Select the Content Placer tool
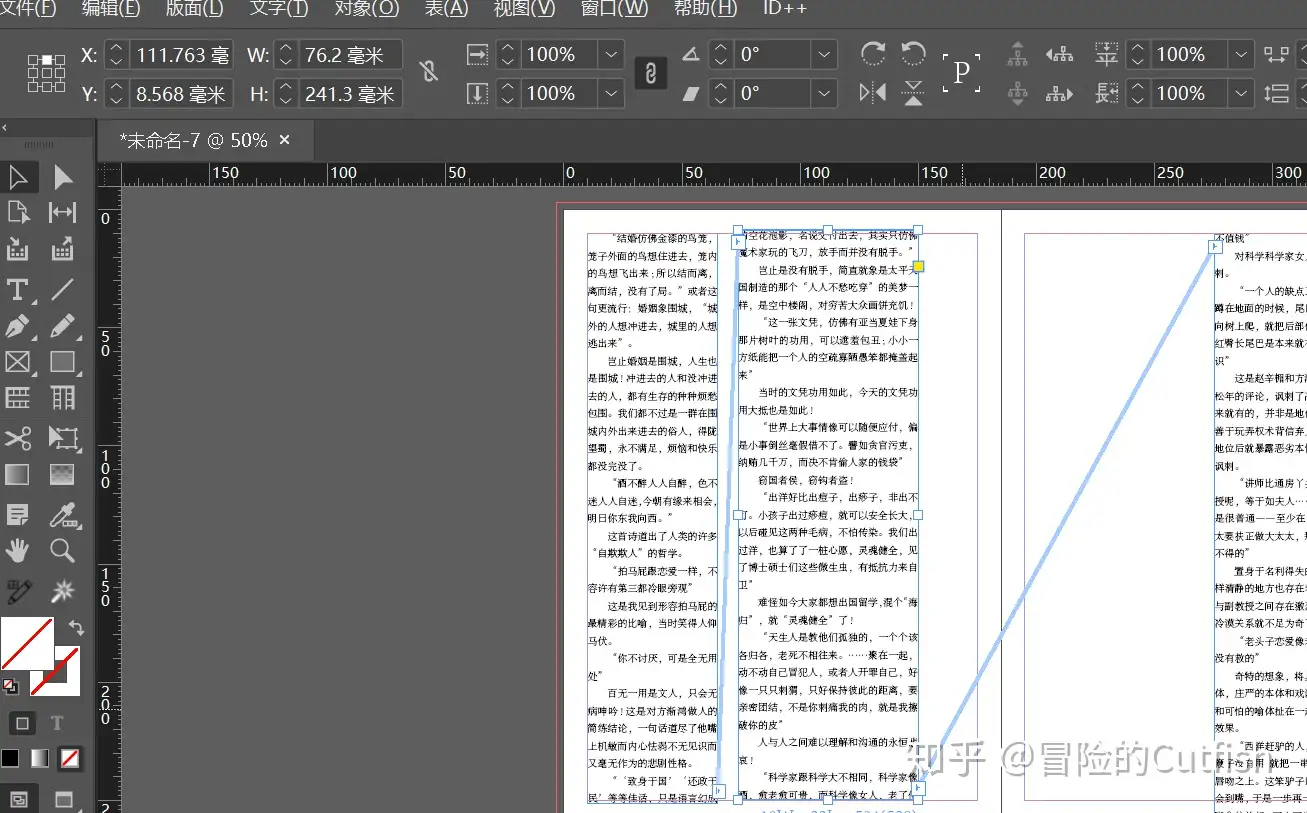This screenshot has height=813, width=1307. tap(63, 249)
